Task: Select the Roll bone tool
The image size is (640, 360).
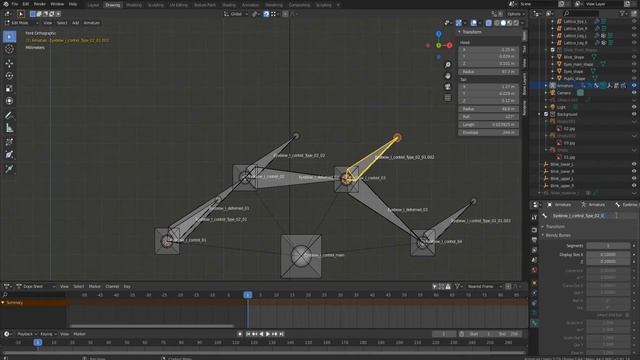Action: point(9,142)
